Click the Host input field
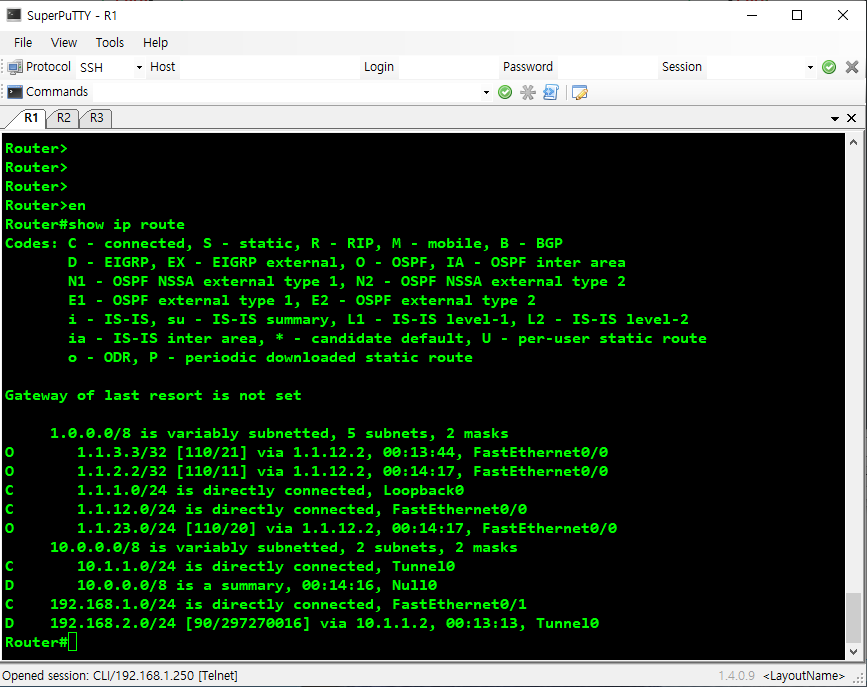The image size is (867, 687). 270,67
